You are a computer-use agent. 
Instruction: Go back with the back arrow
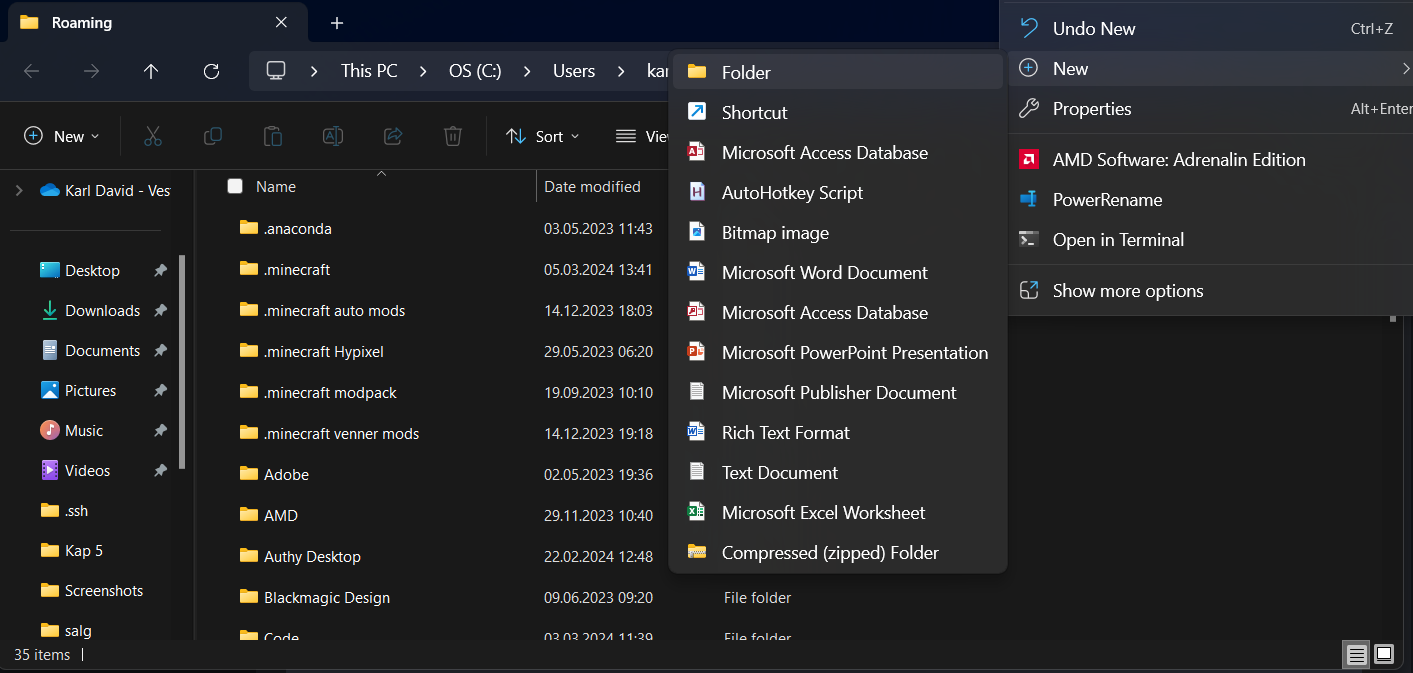[x=31, y=71]
